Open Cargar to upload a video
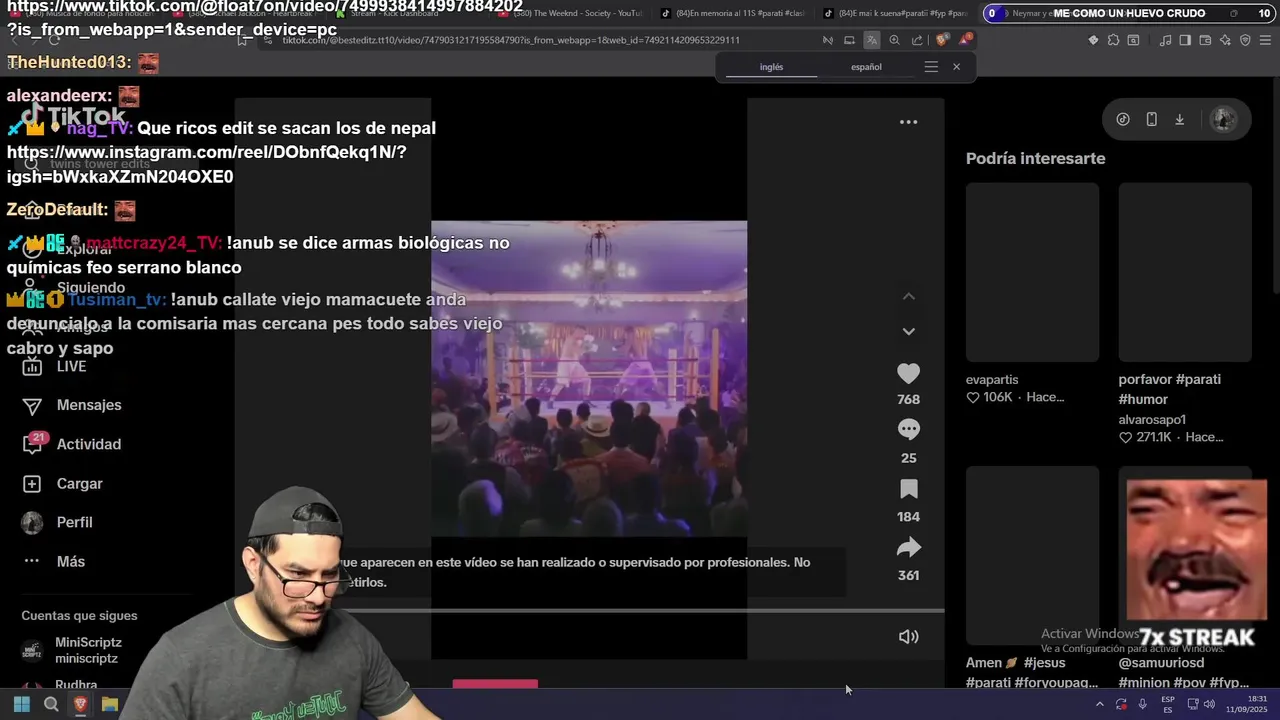The image size is (1280, 720). click(x=64, y=484)
